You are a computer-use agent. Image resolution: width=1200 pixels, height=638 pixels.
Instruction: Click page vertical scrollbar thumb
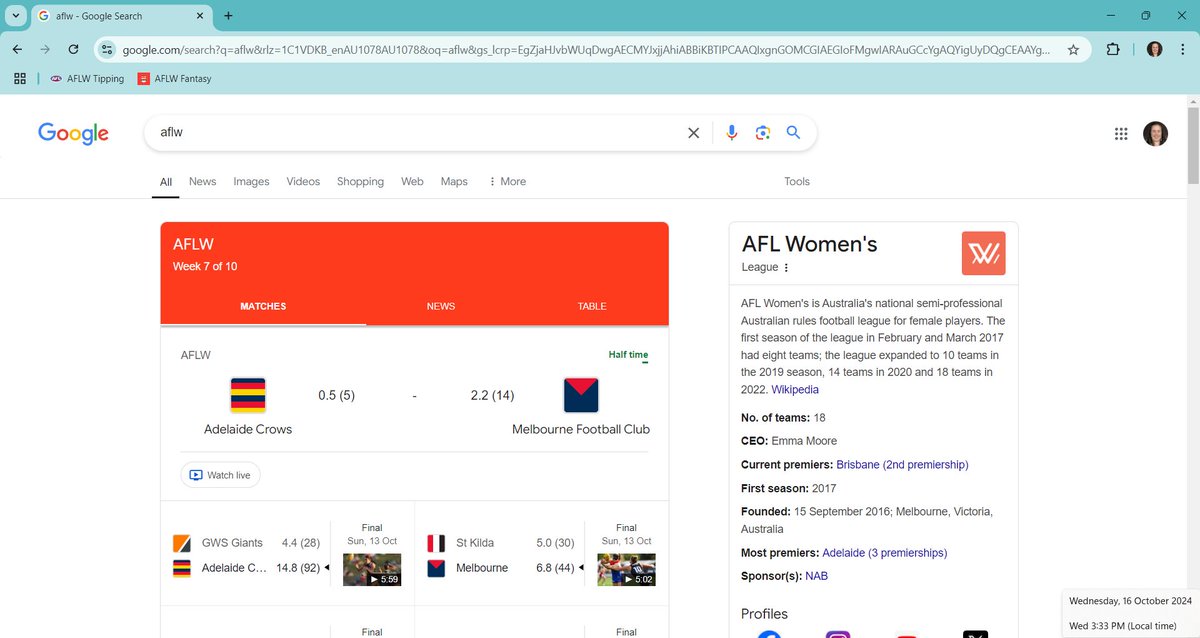(x=1193, y=145)
